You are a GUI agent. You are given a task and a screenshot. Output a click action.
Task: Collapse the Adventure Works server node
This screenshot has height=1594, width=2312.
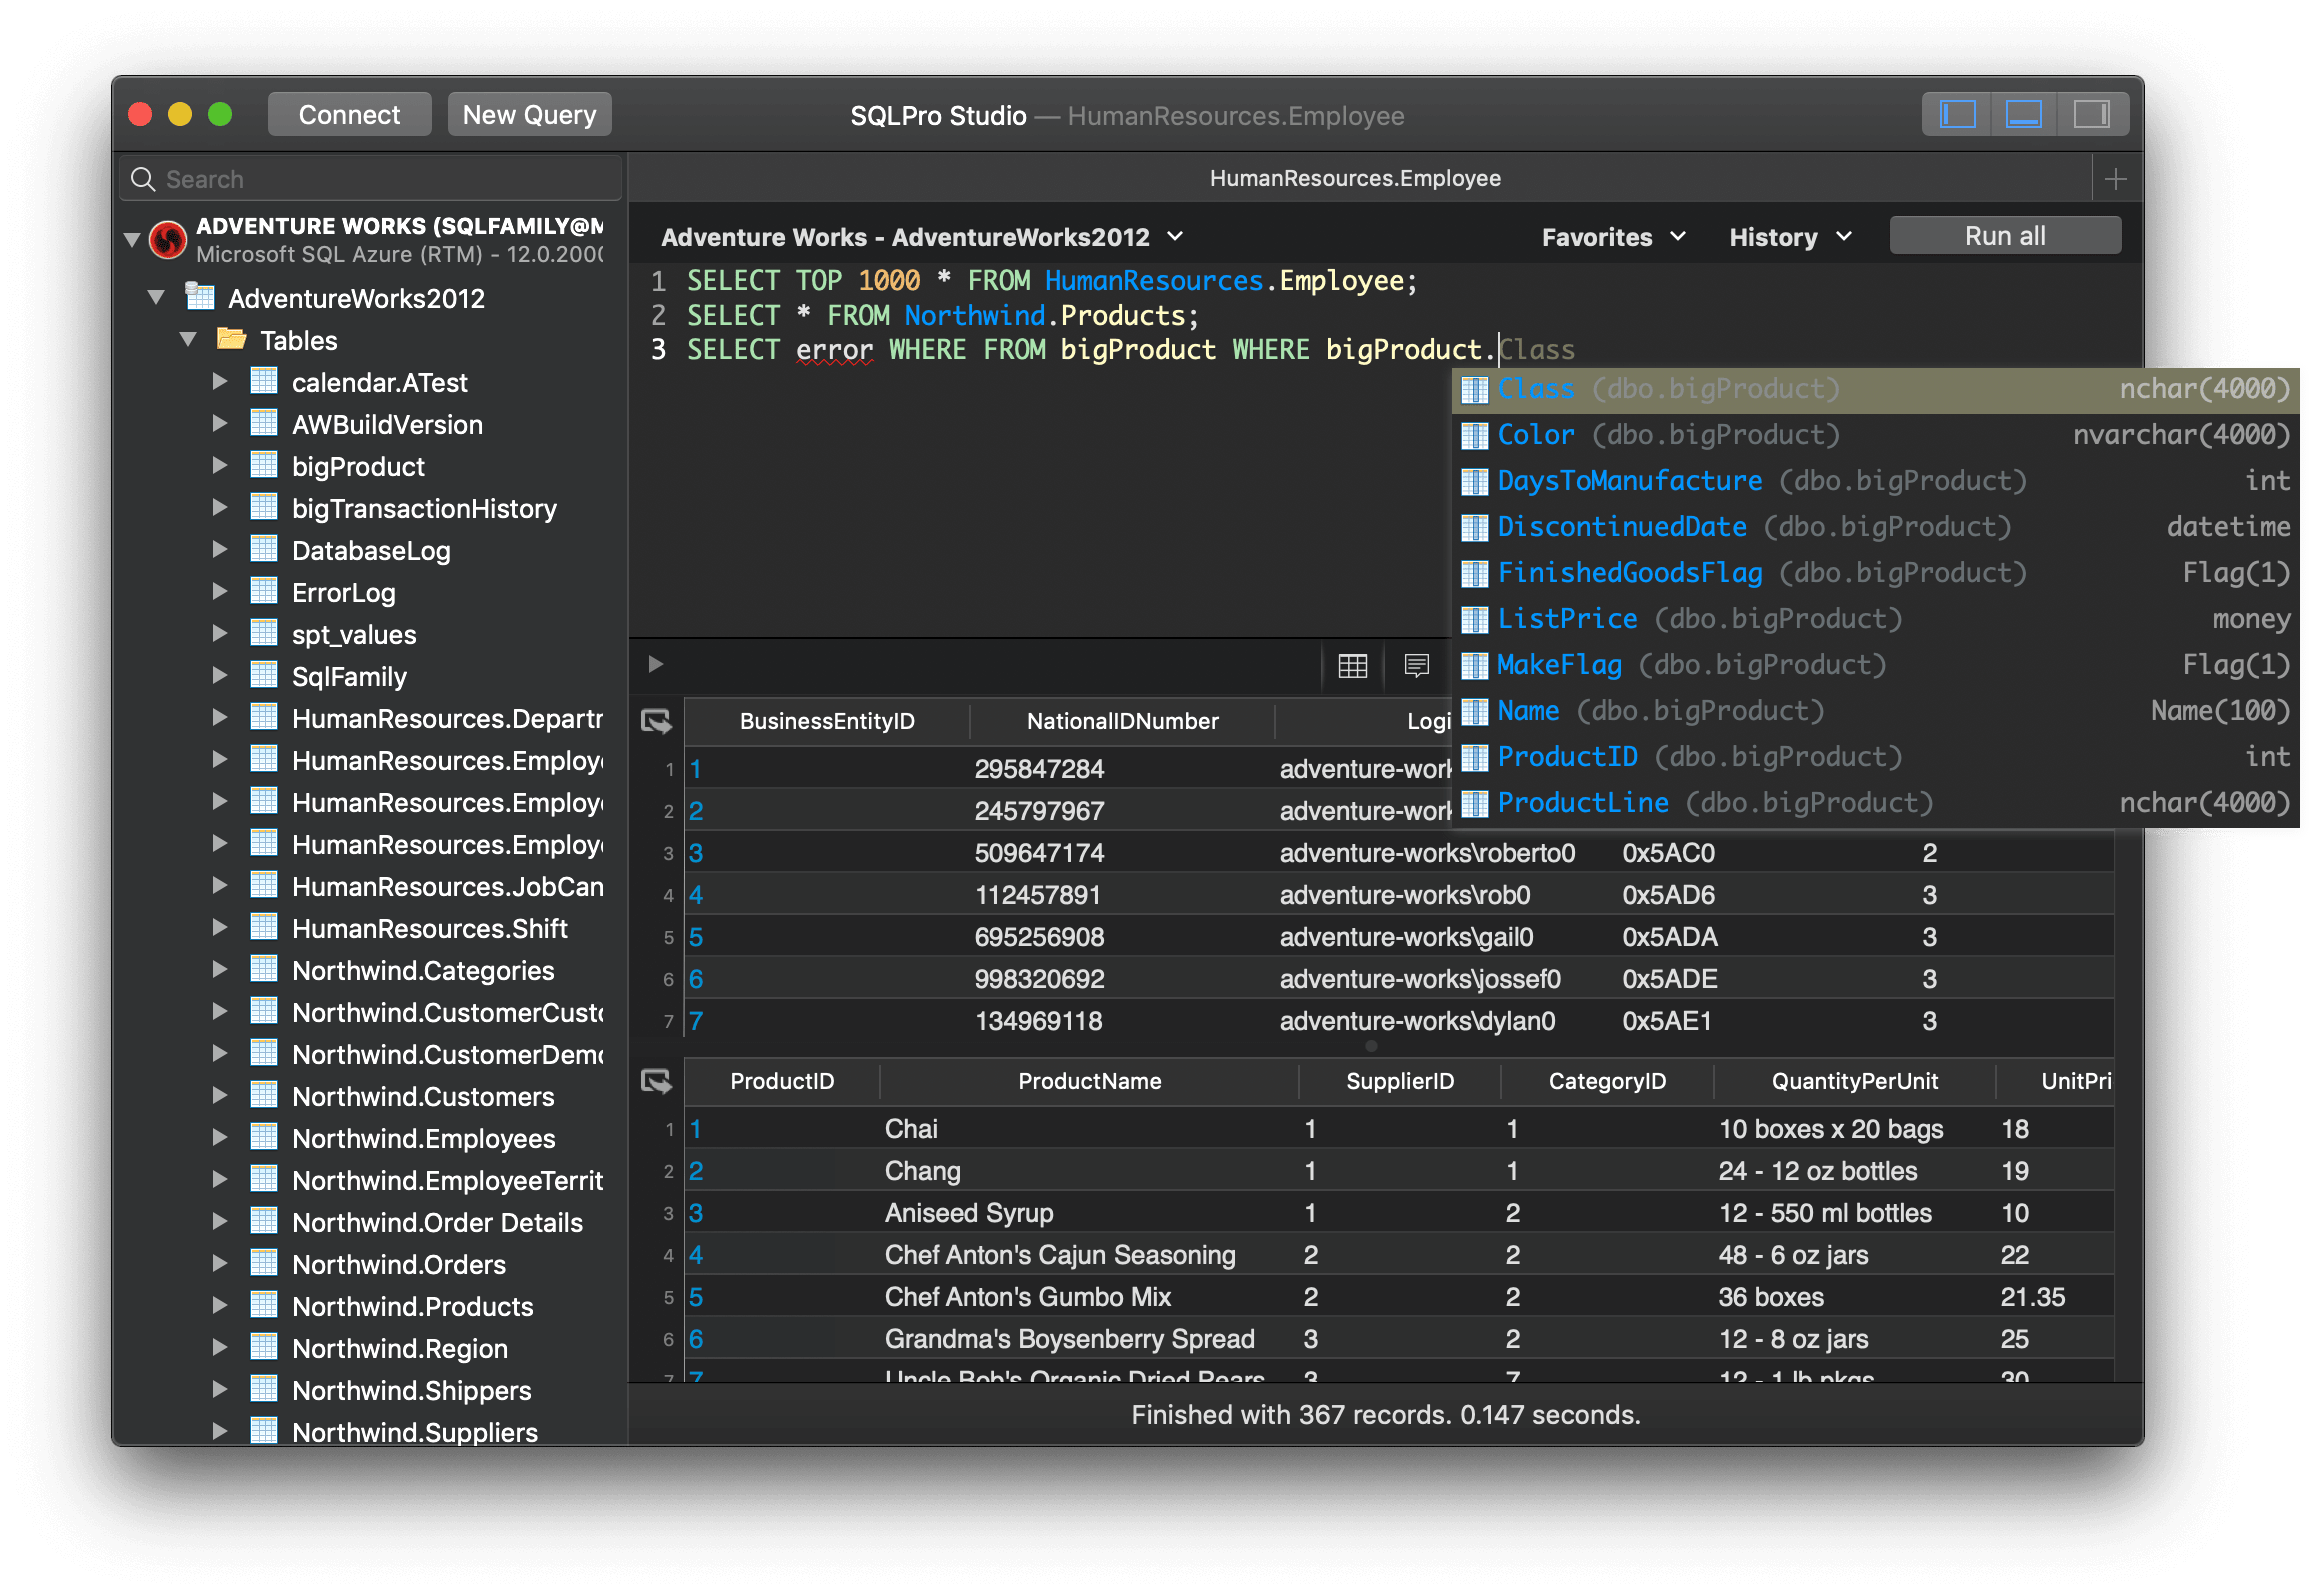click(131, 240)
